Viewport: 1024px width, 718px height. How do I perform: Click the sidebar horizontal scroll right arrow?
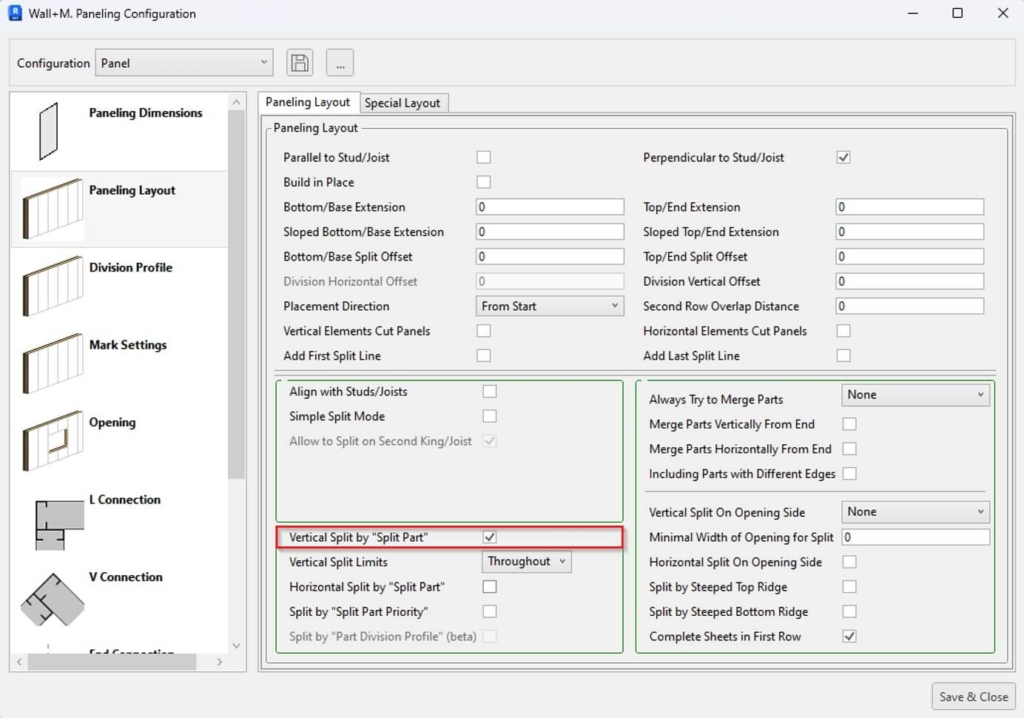coord(219,662)
